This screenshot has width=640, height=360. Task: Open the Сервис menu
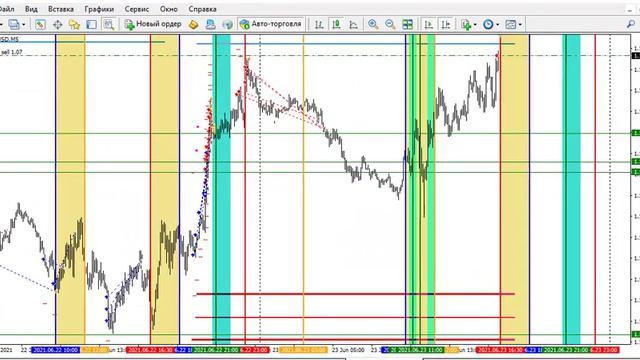pos(137,9)
